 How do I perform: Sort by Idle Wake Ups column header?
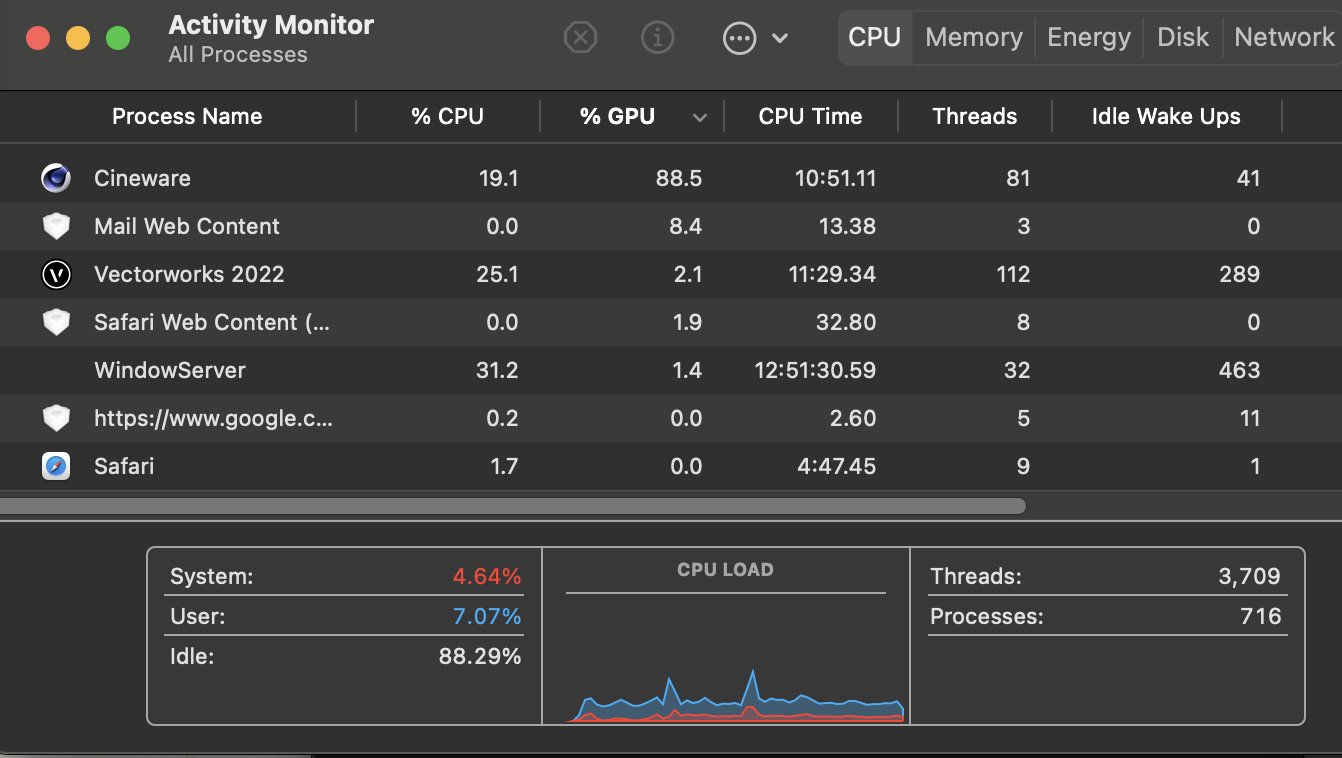click(1166, 116)
